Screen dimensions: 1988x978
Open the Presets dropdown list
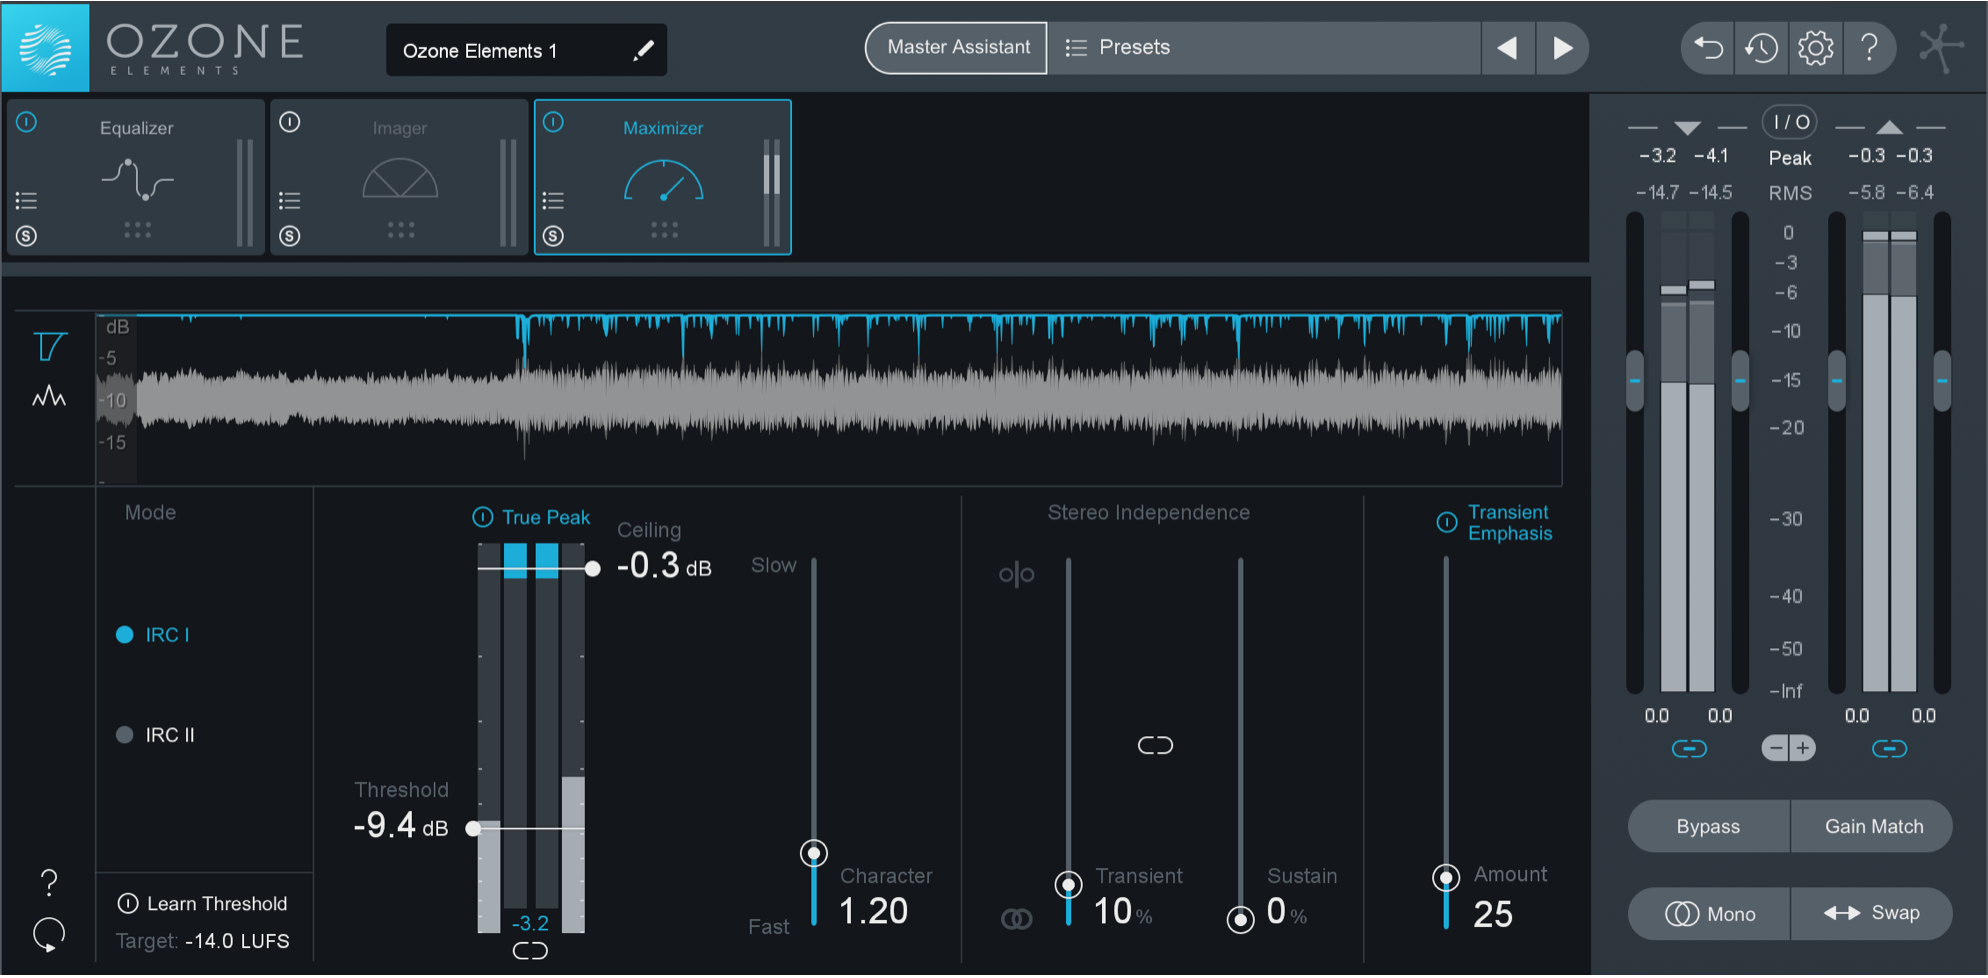pyautogui.click(x=1264, y=48)
